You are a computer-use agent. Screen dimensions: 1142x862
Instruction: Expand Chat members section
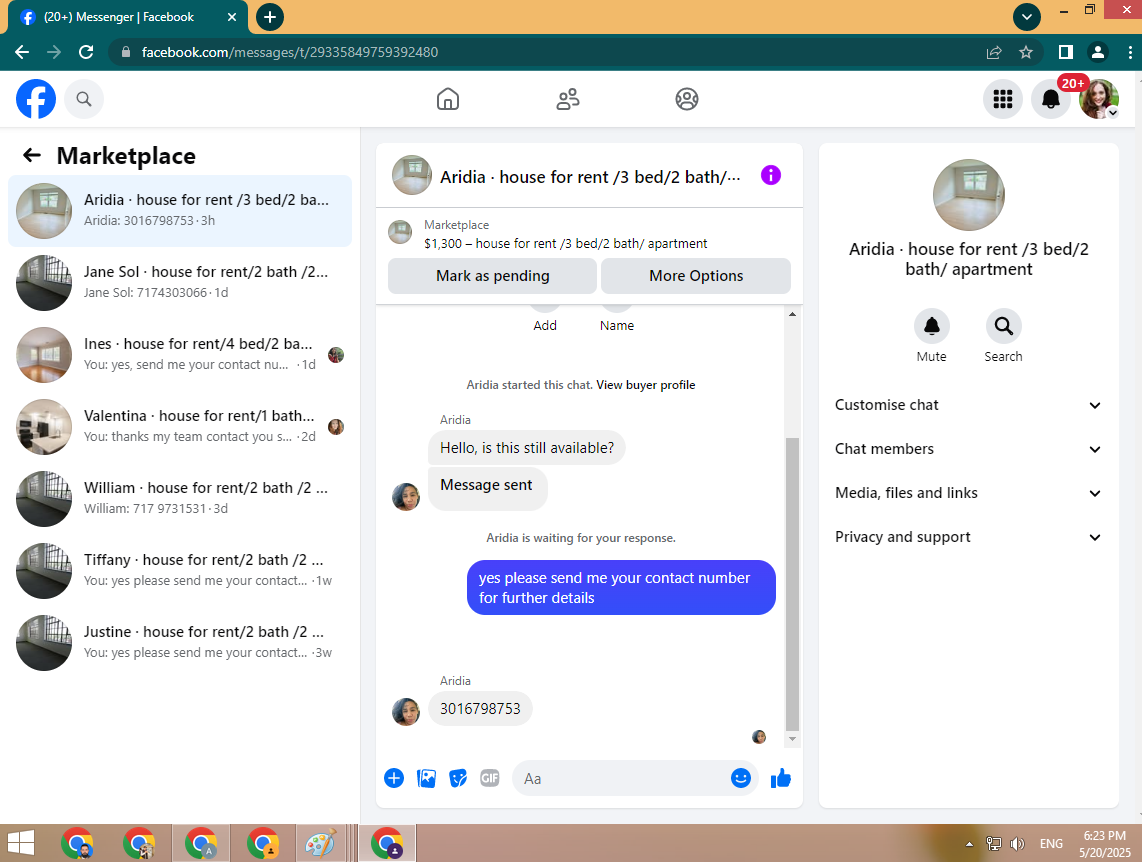point(968,449)
